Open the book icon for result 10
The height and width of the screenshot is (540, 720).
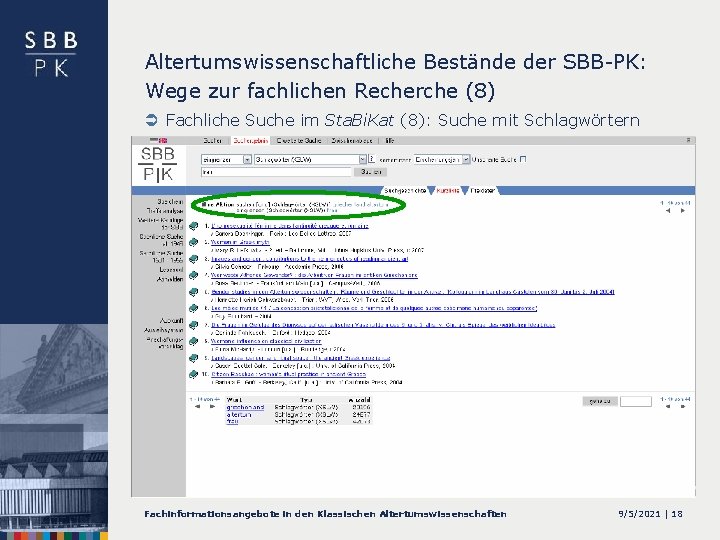193,375
